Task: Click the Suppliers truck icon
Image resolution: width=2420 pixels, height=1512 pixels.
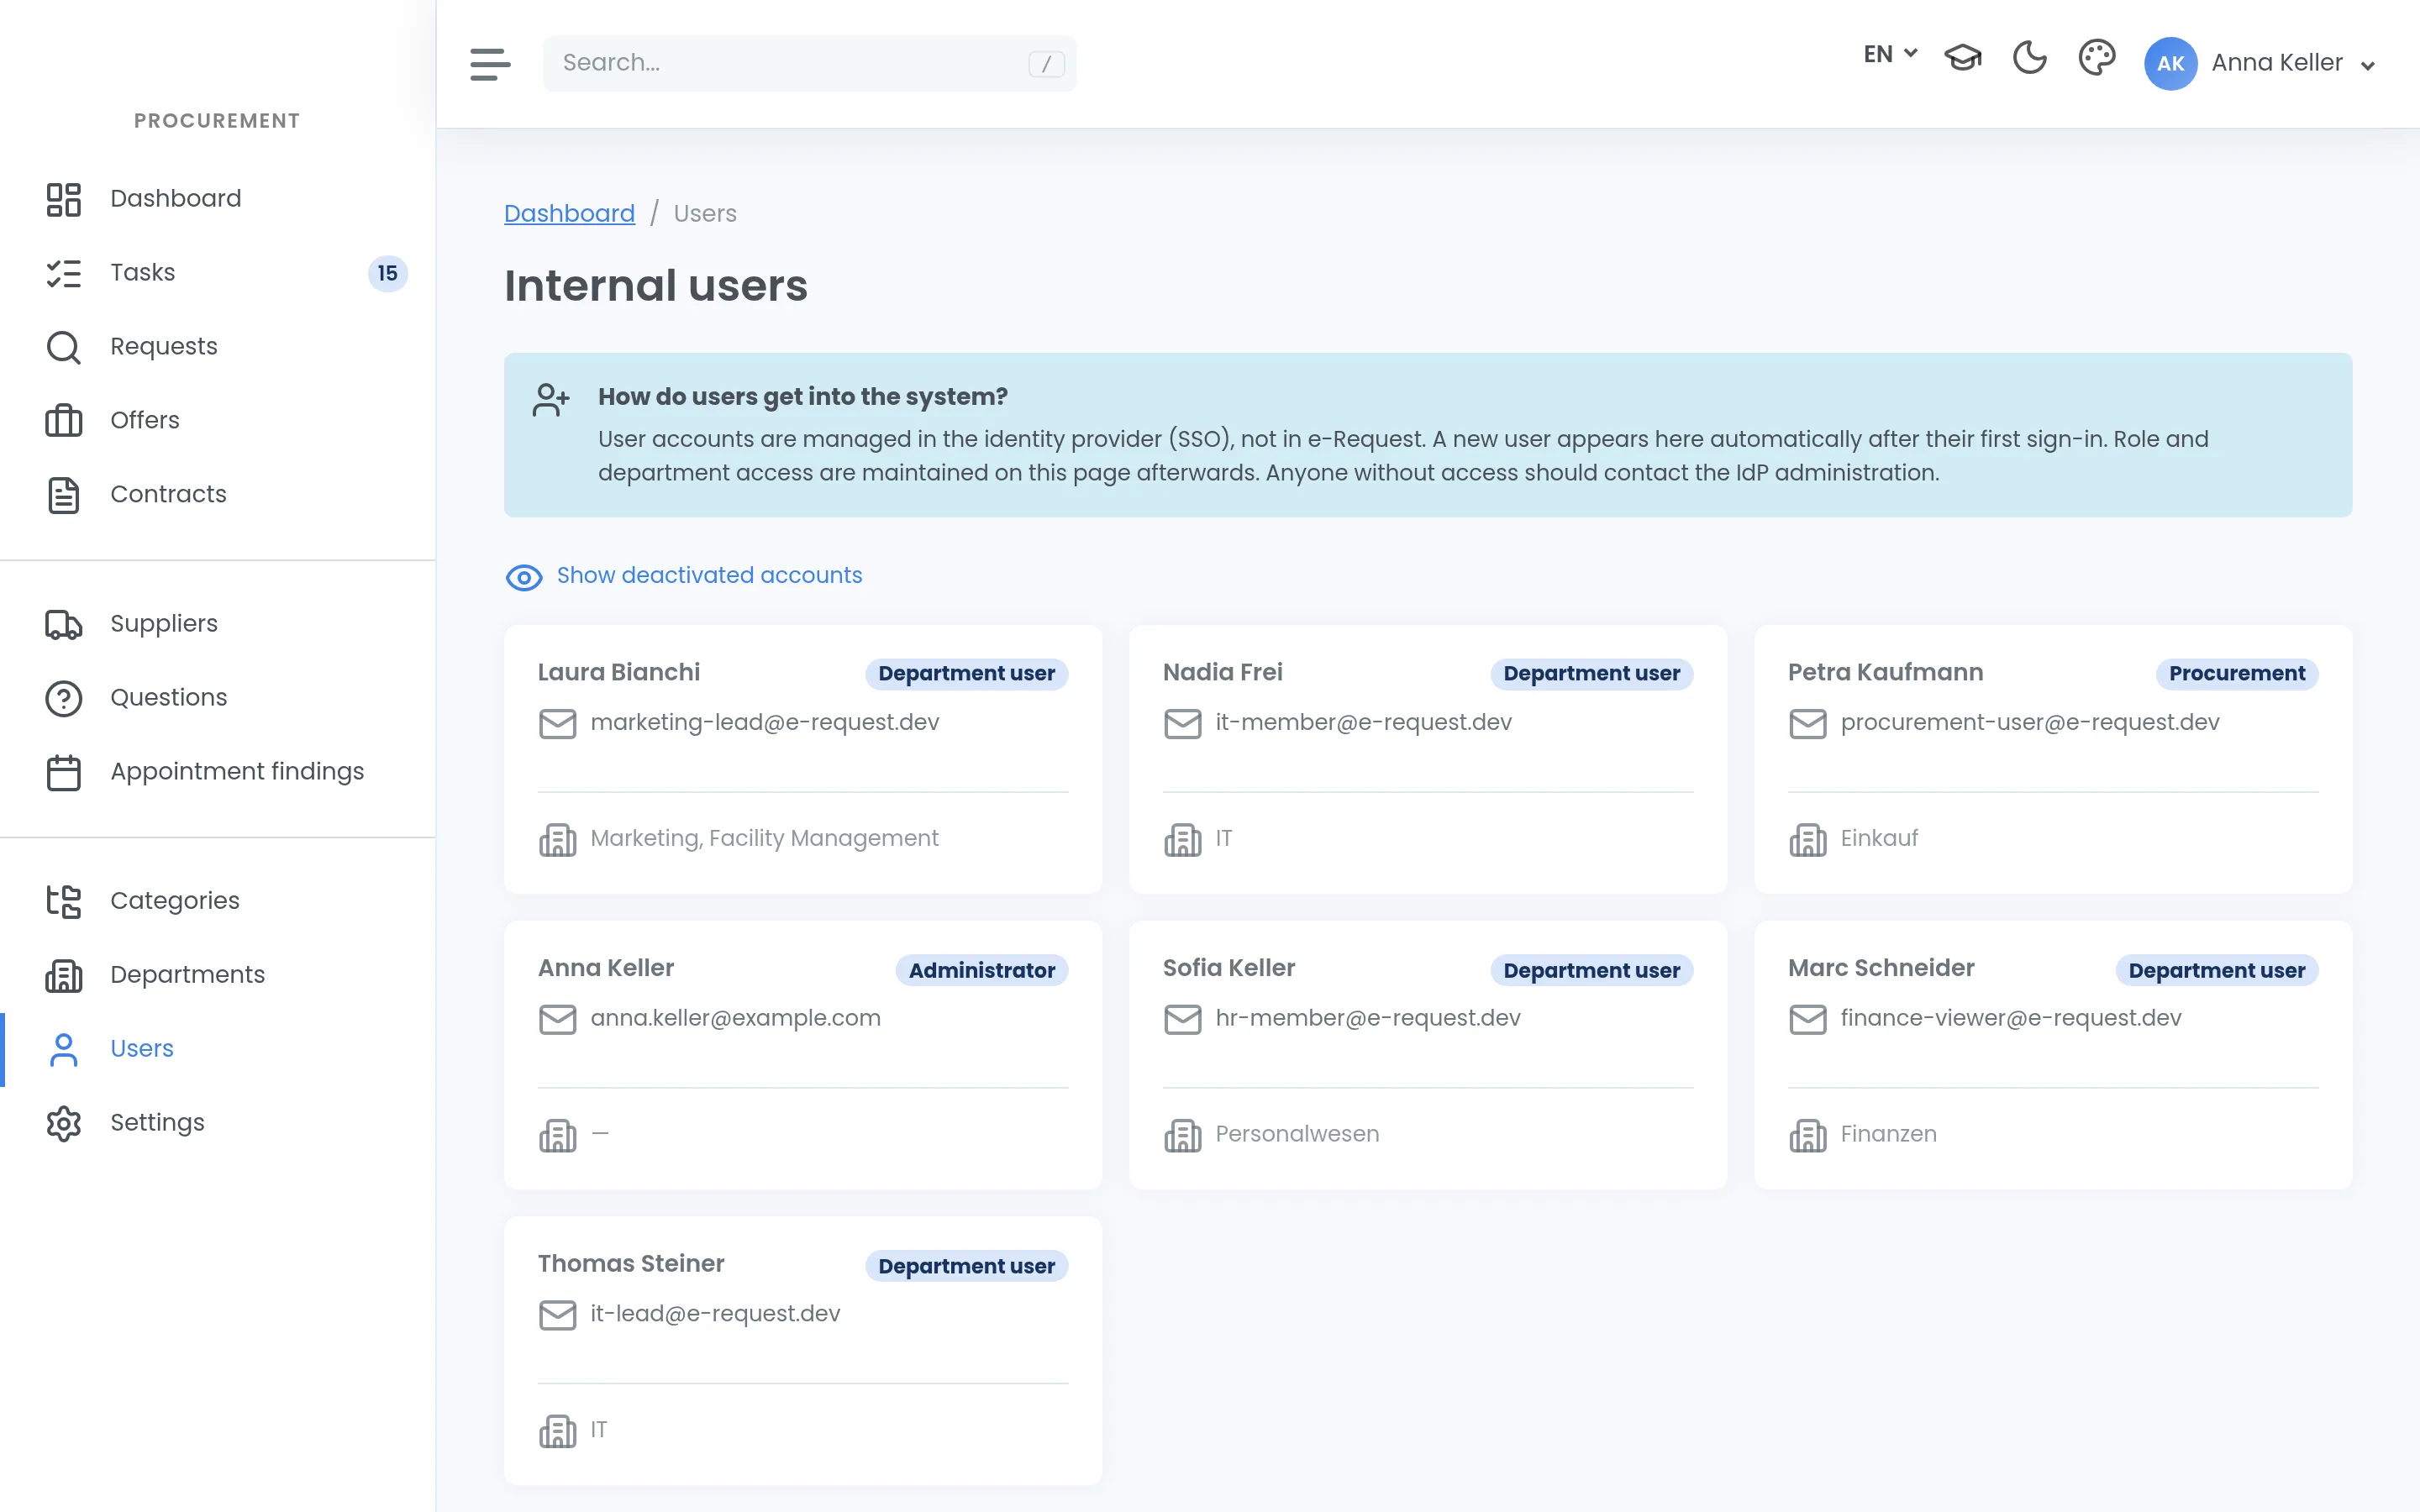Action: [x=64, y=624]
